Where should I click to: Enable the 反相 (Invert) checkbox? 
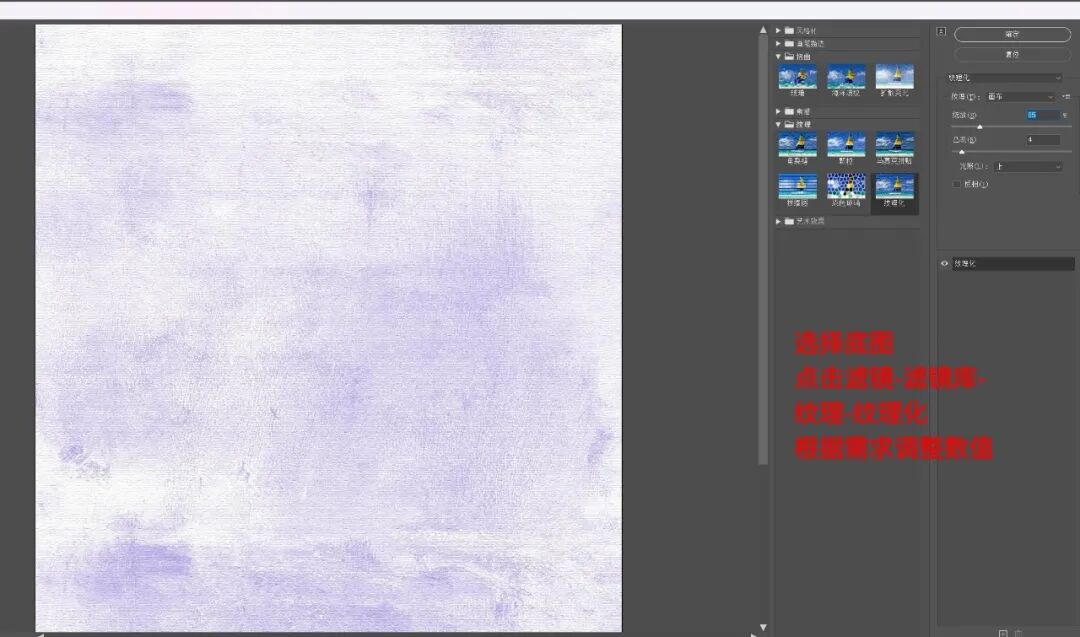(x=957, y=184)
